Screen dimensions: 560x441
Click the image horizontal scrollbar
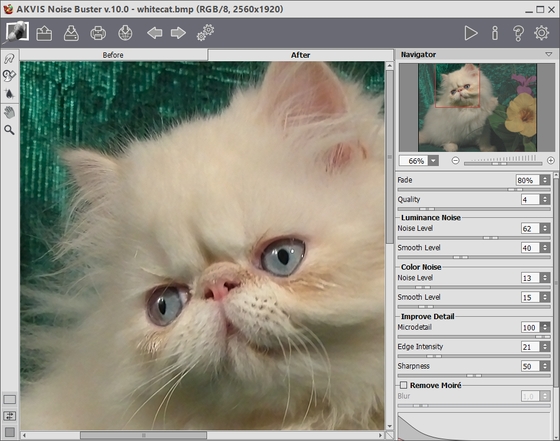[x=143, y=435]
